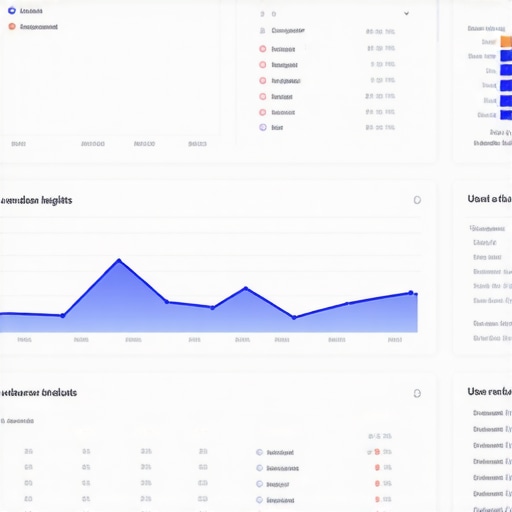Viewport: 512px width, 512px height.
Task: Click the topmost blue bar in the right bar chart
Action: point(506,56)
